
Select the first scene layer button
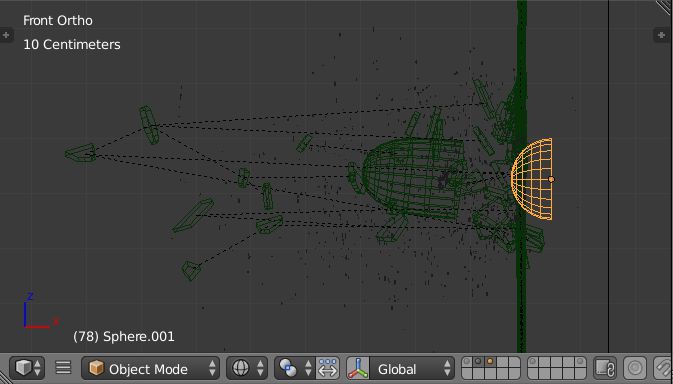(x=467, y=362)
